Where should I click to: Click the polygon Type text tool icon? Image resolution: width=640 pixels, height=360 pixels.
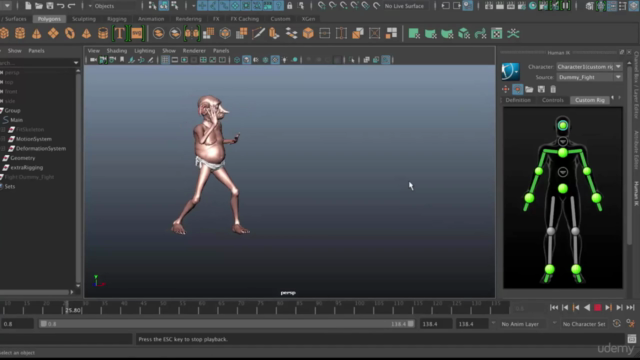click(x=119, y=33)
